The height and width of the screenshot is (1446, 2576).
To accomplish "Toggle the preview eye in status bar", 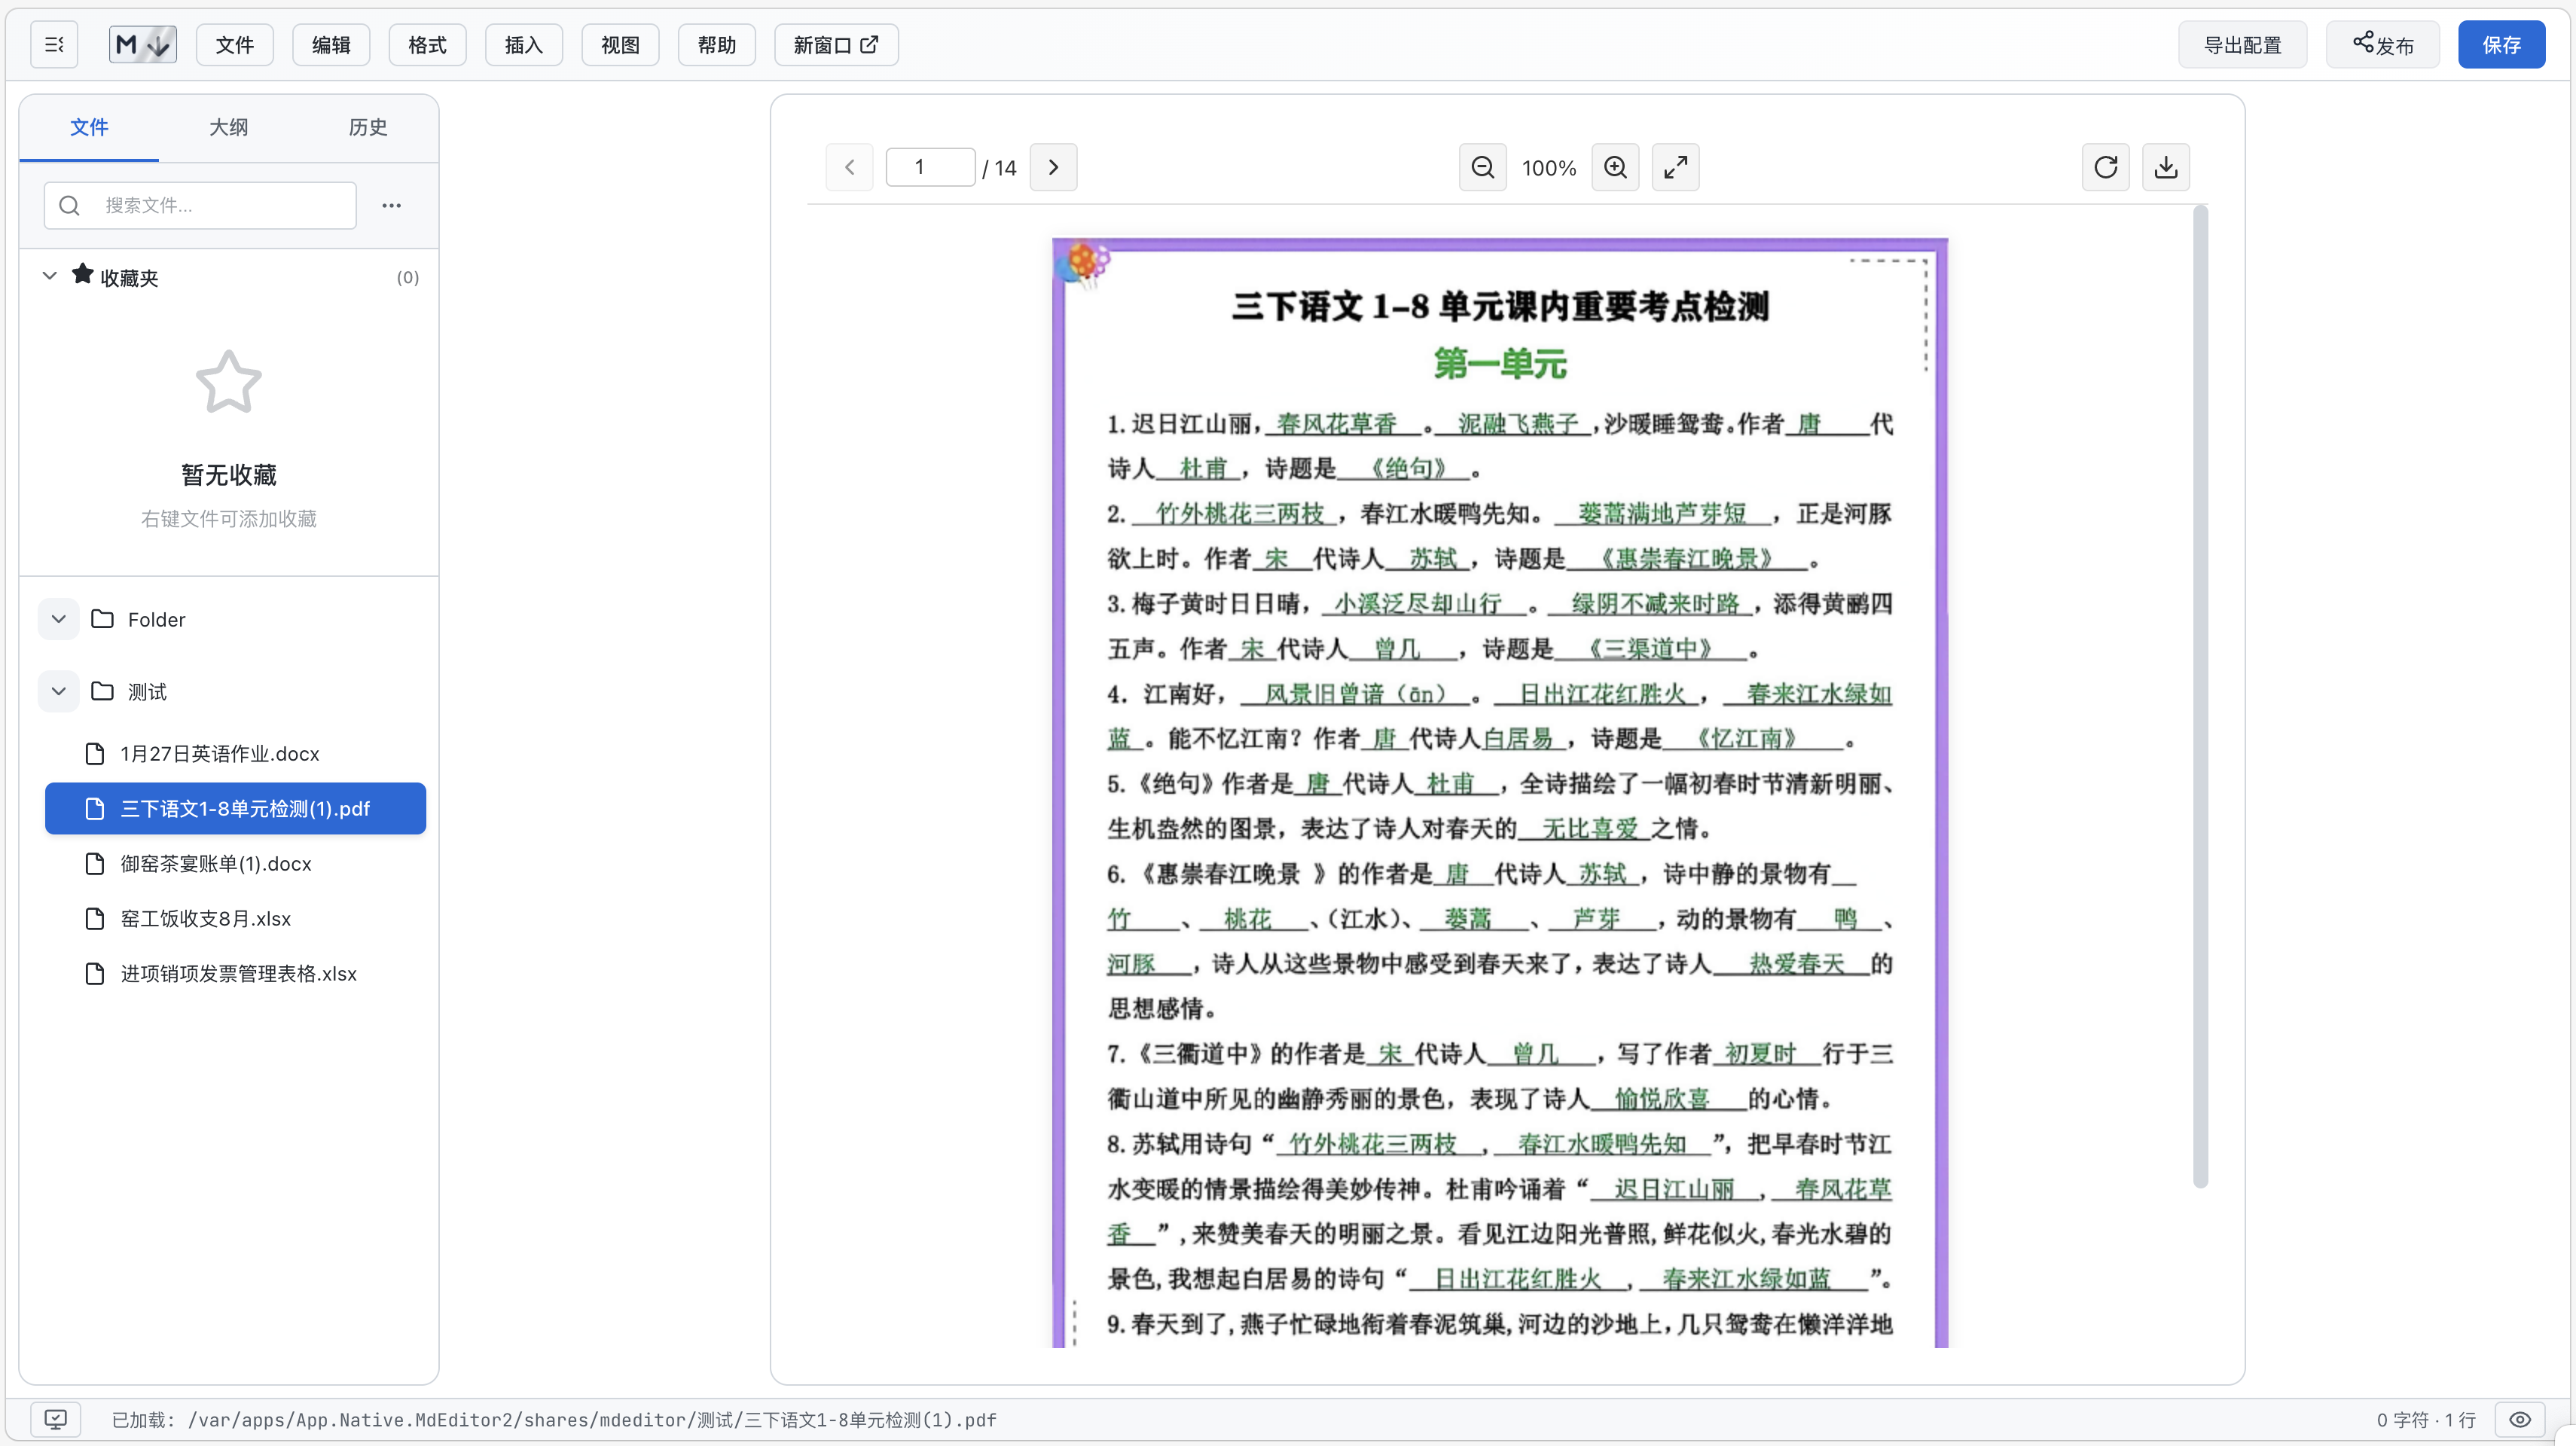I will coord(2519,1419).
